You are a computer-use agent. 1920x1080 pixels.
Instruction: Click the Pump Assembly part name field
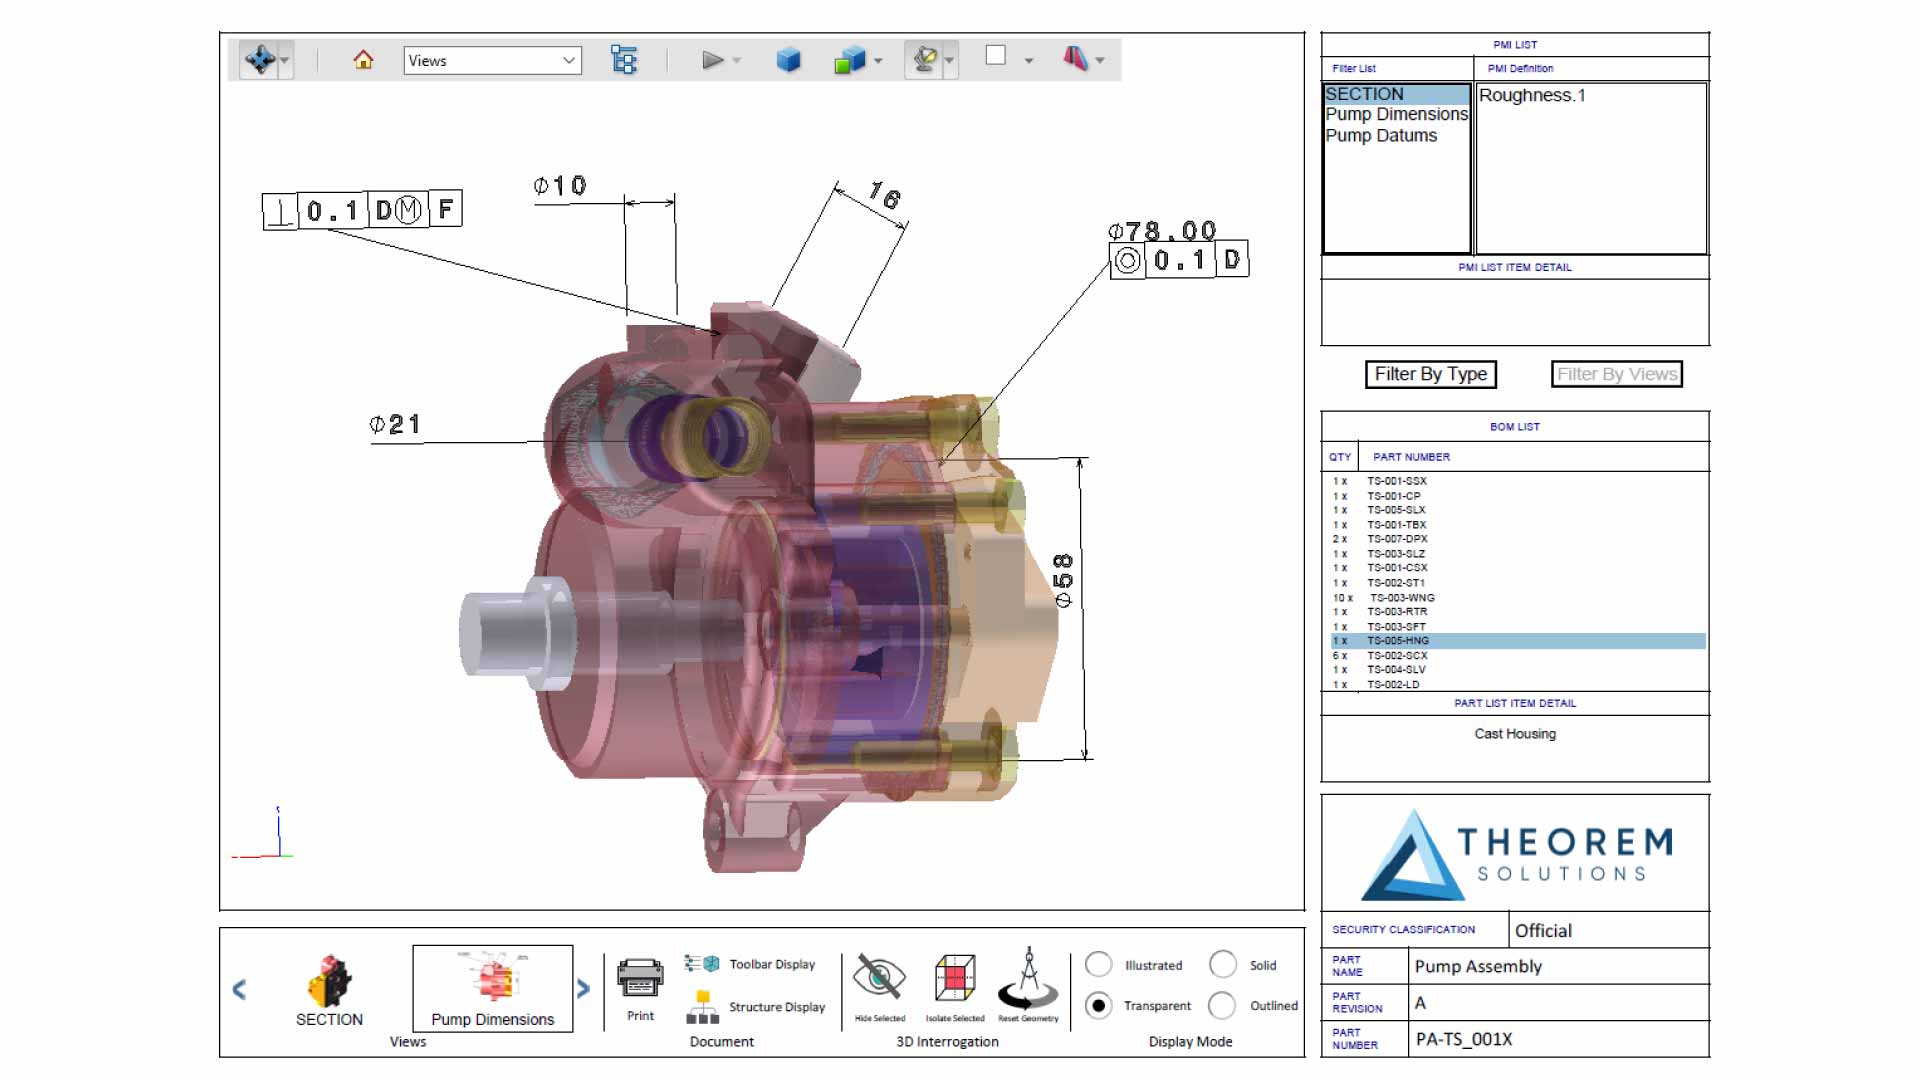pyautogui.click(x=1560, y=966)
